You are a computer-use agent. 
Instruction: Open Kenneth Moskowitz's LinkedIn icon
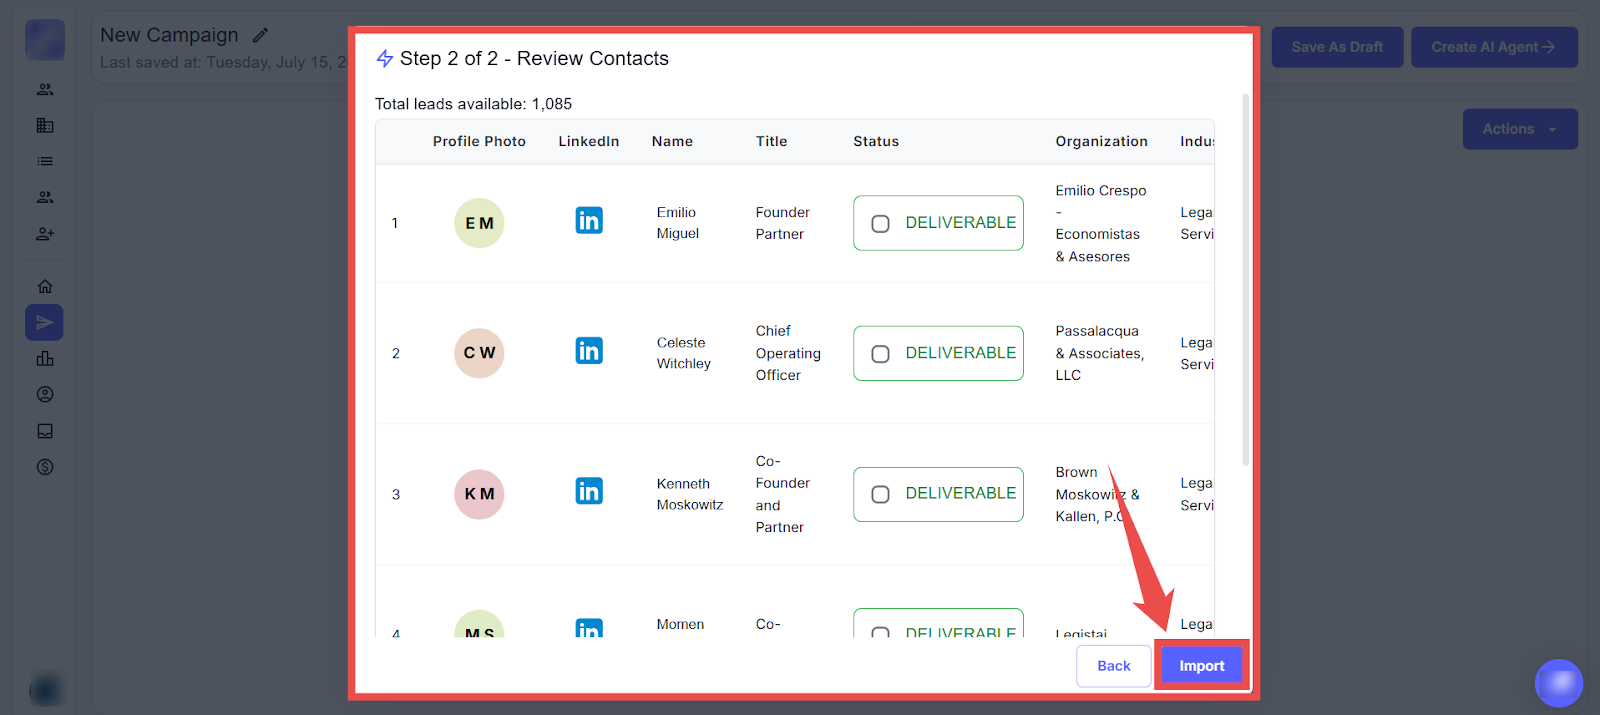click(589, 491)
